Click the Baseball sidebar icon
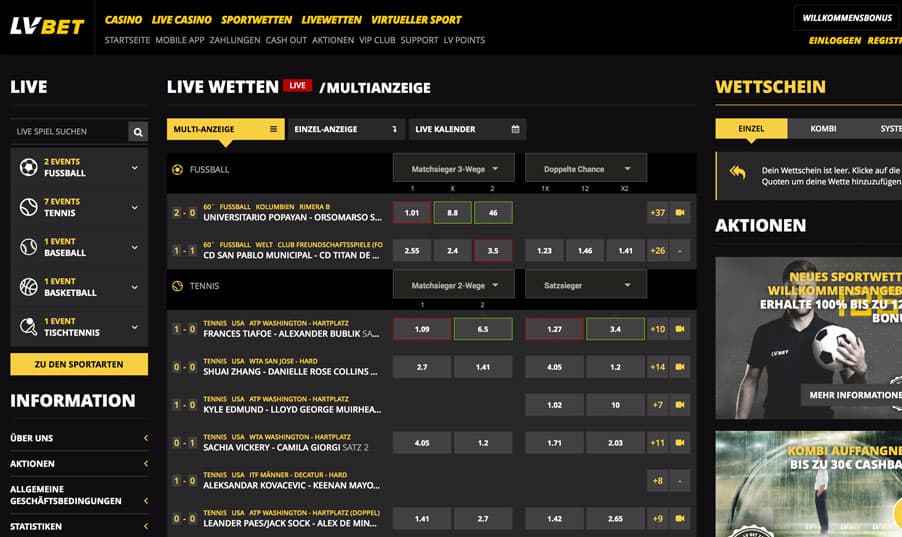This screenshot has width=902, height=537. pyautogui.click(x=28, y=247)
